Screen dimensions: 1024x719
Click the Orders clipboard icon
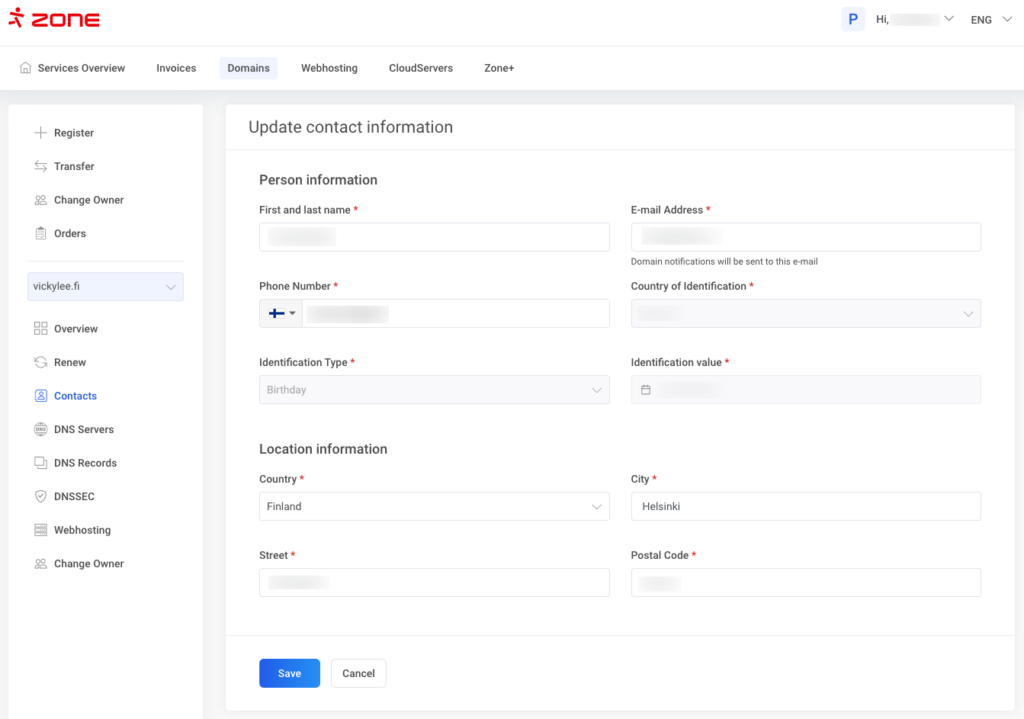(x=41, y=233)
